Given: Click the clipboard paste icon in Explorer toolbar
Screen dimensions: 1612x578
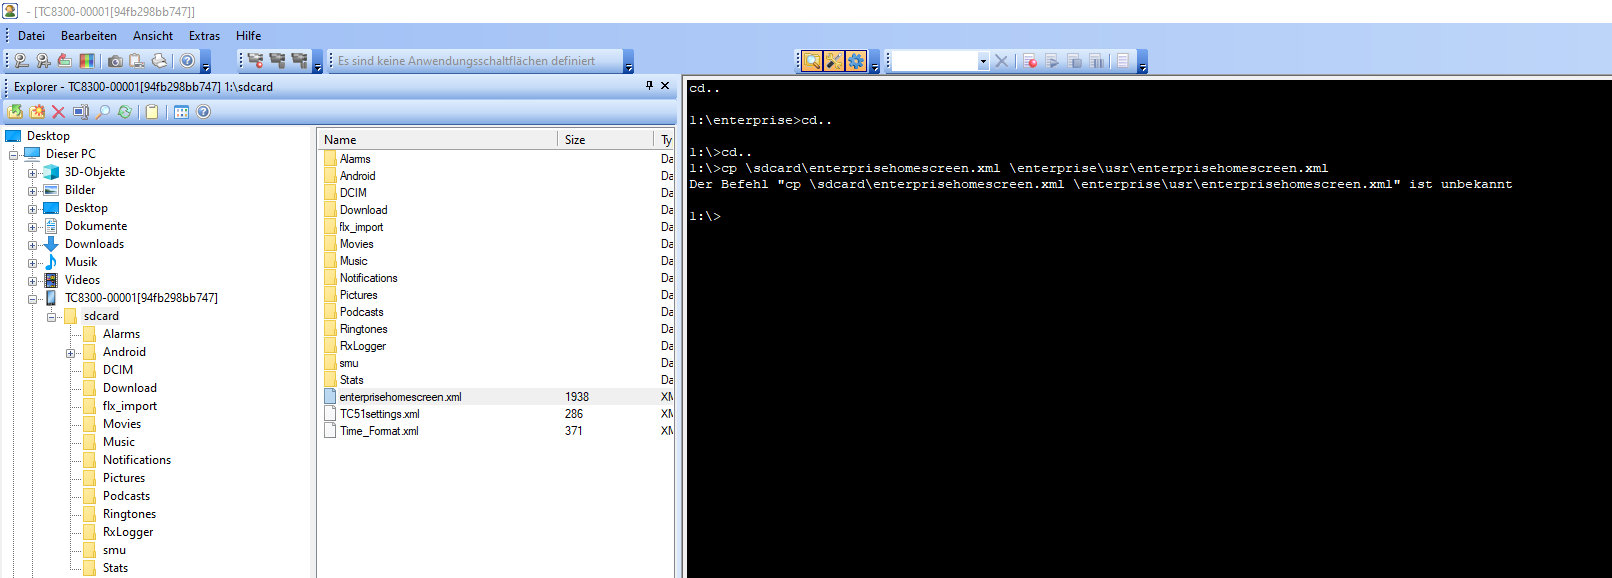Looking at the screenshot, I should [152, 112].
